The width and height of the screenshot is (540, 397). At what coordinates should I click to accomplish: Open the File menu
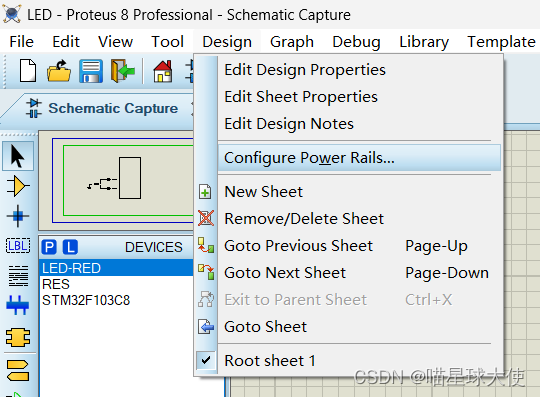click(x=21, y=42)
